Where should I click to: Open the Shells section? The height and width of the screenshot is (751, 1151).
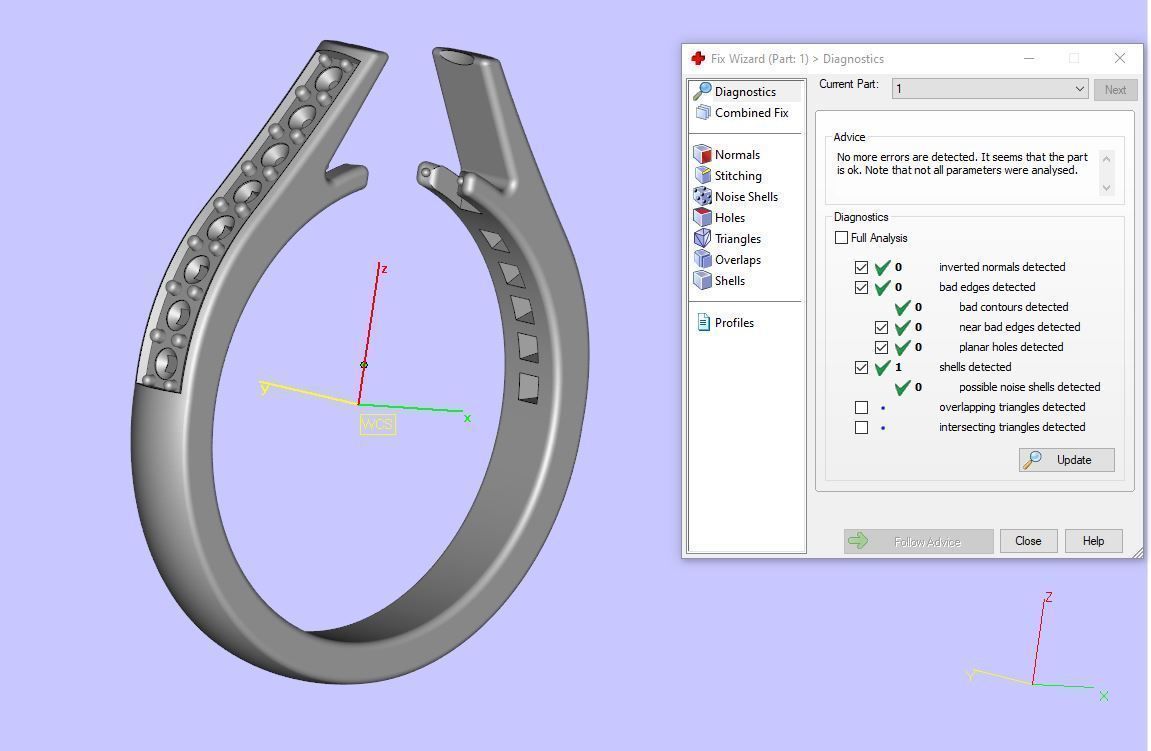pyautogui.click(x=730, y=280)
